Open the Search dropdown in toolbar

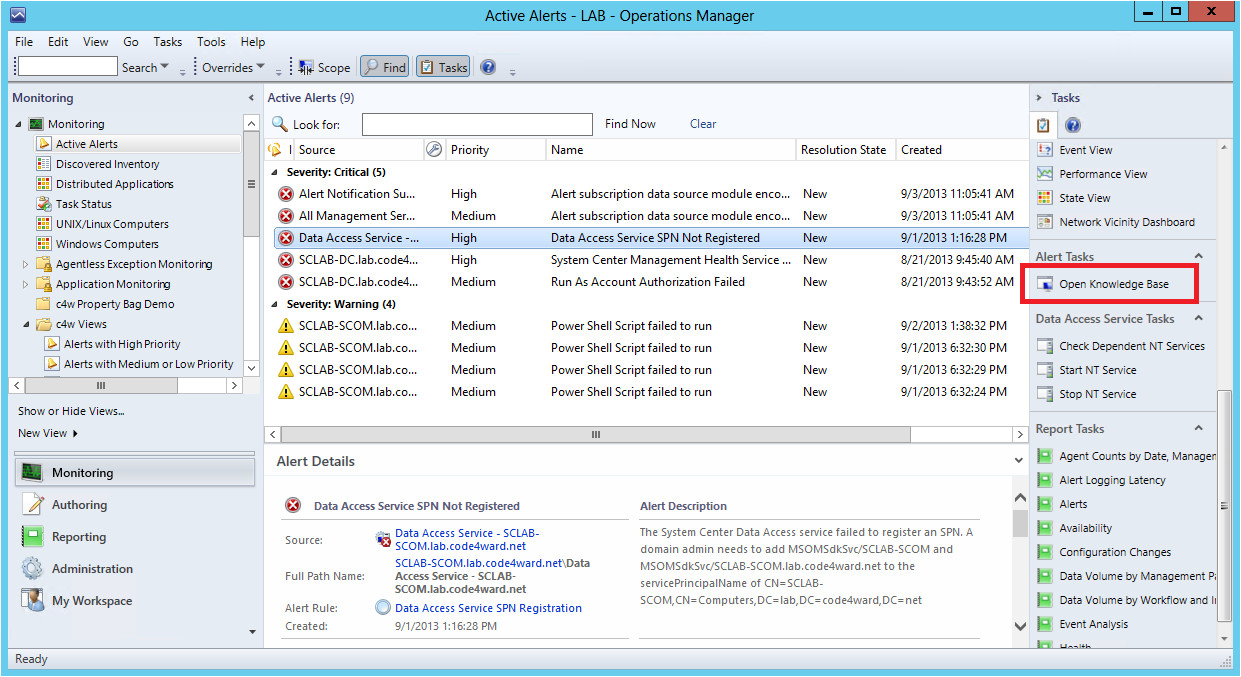(x=145, y=68)
